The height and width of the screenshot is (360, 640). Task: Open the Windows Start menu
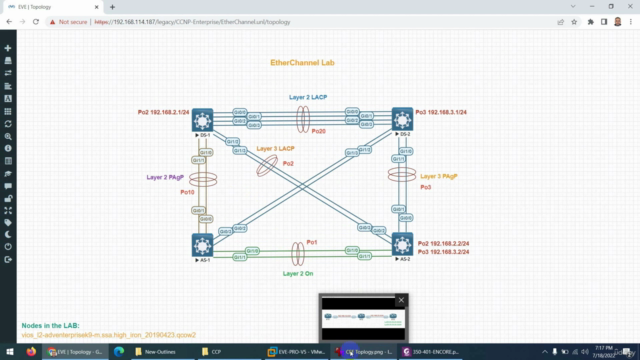pyautogui.click(x=10, y=352)
